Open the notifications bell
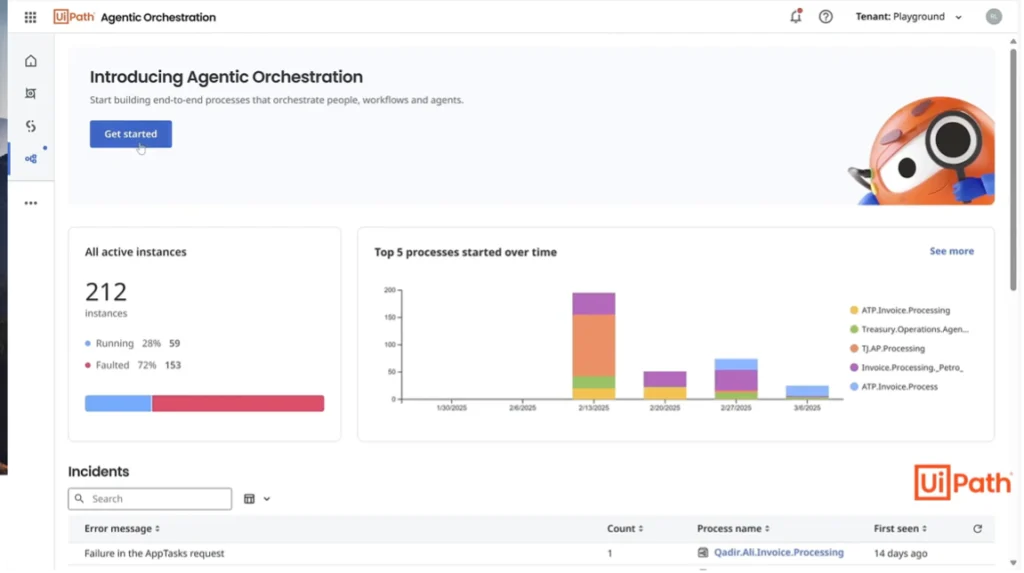The height and width of the screenshot is (573, 1024). pyautogui.click(x=795, y=16)
